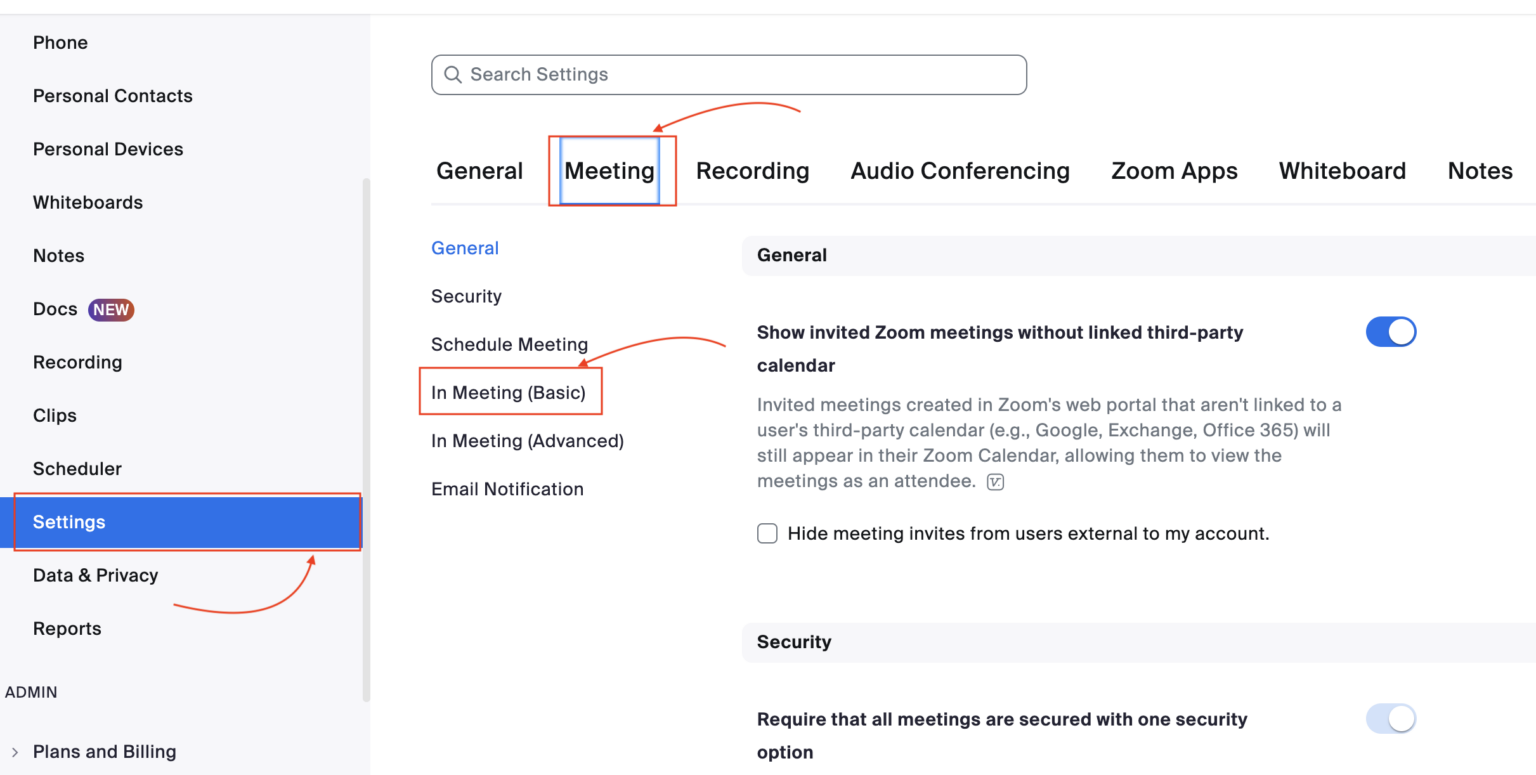The image size is (1536, 775).
Task: Click the small info icon after attendee text
Action: tap(995, 482)
